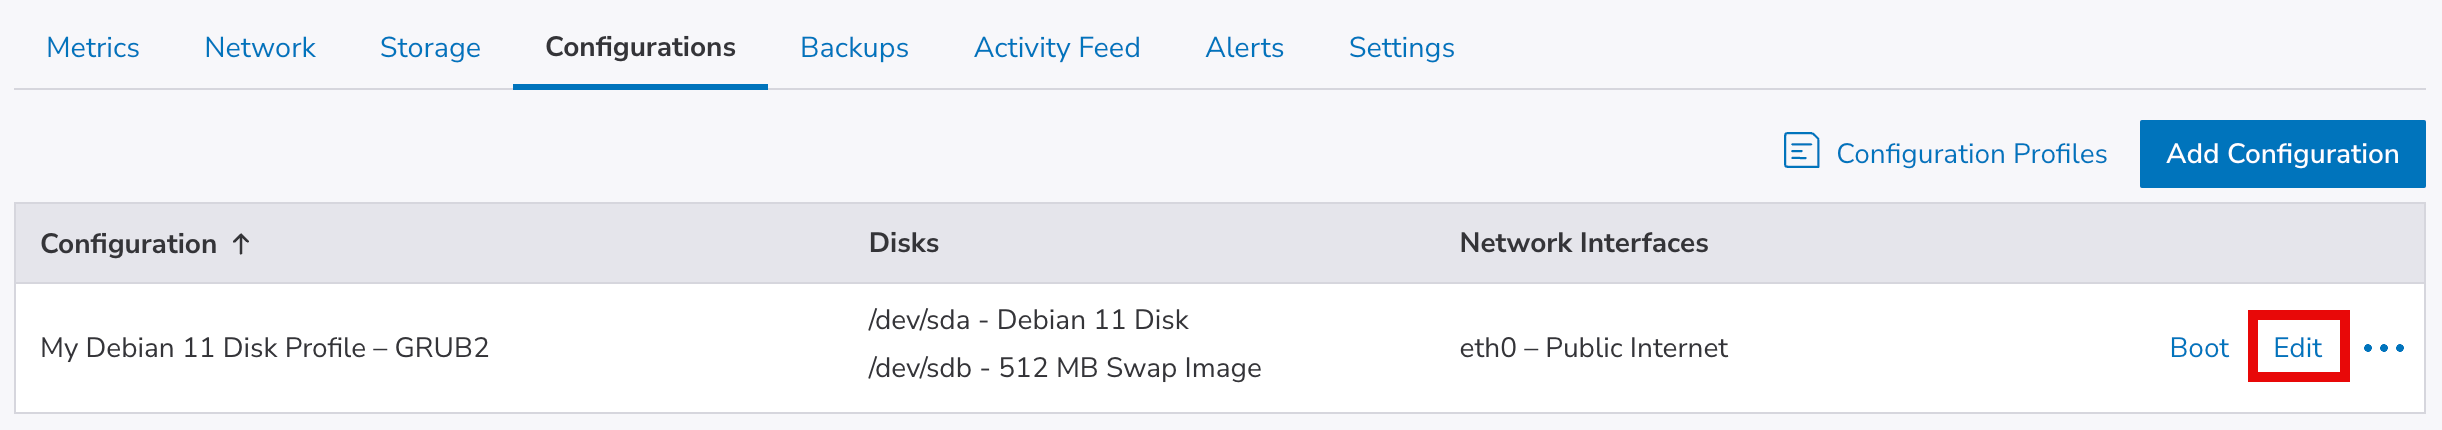The image size is (2442, 430).
Task: Click the Configuration Profiles document icon
Action: point(1801,152)
